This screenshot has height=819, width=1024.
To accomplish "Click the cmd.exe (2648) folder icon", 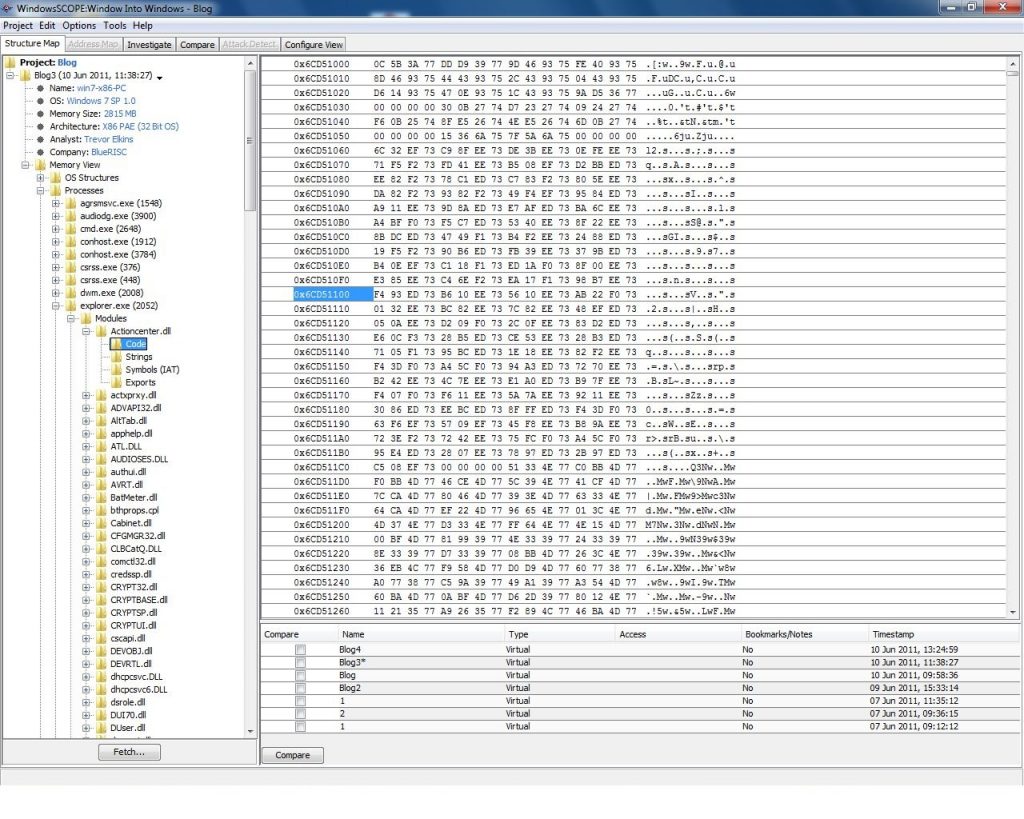I will (x=71, y=229).
